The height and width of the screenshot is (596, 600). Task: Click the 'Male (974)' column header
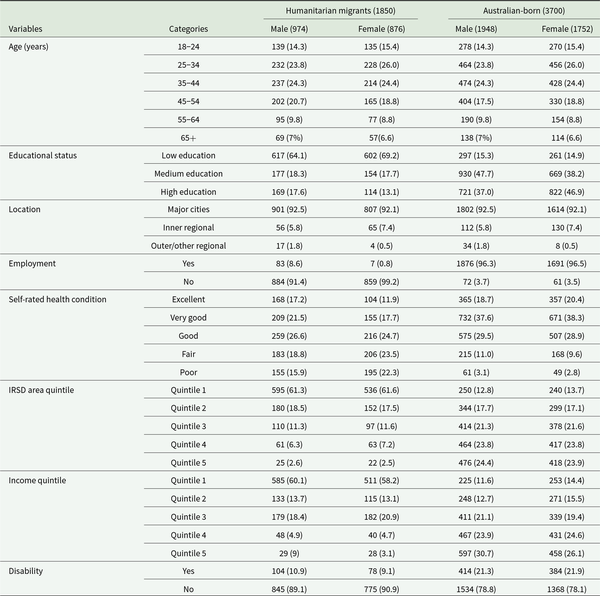[288, 28]
